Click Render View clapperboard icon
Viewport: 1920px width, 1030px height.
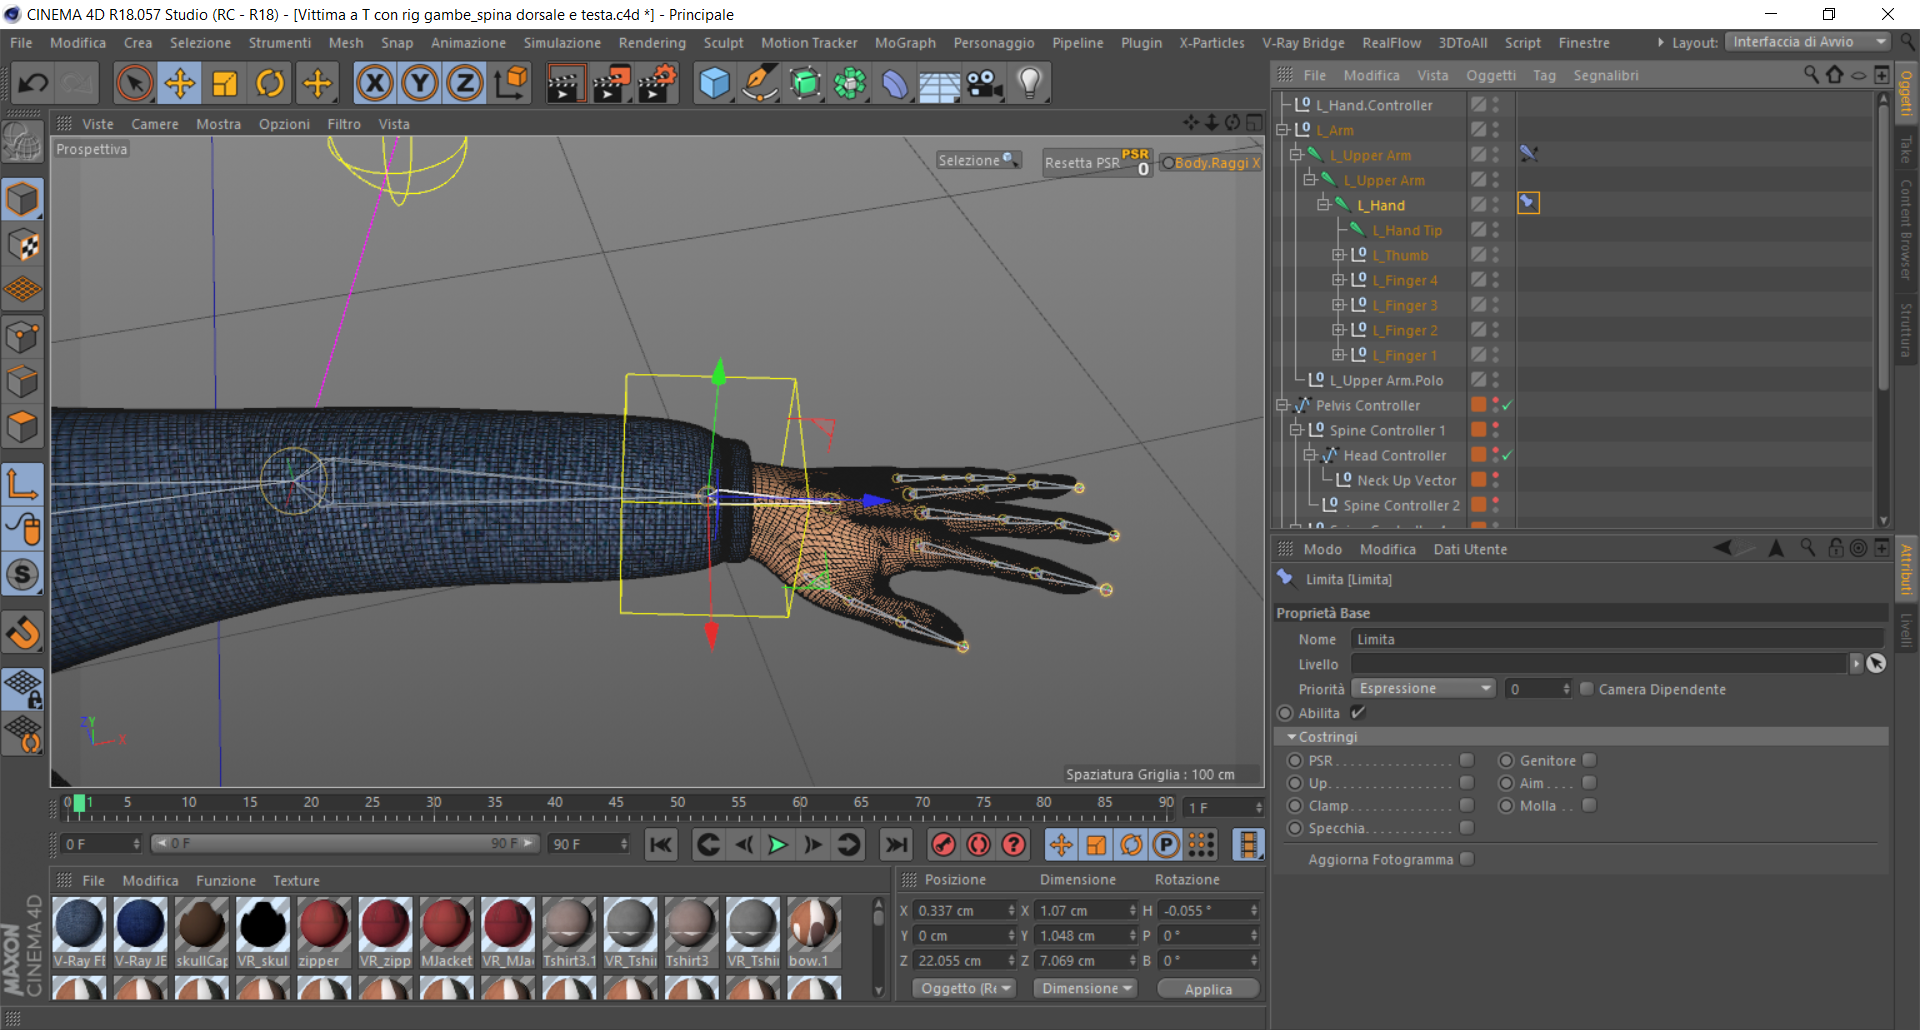coord(565,84)
